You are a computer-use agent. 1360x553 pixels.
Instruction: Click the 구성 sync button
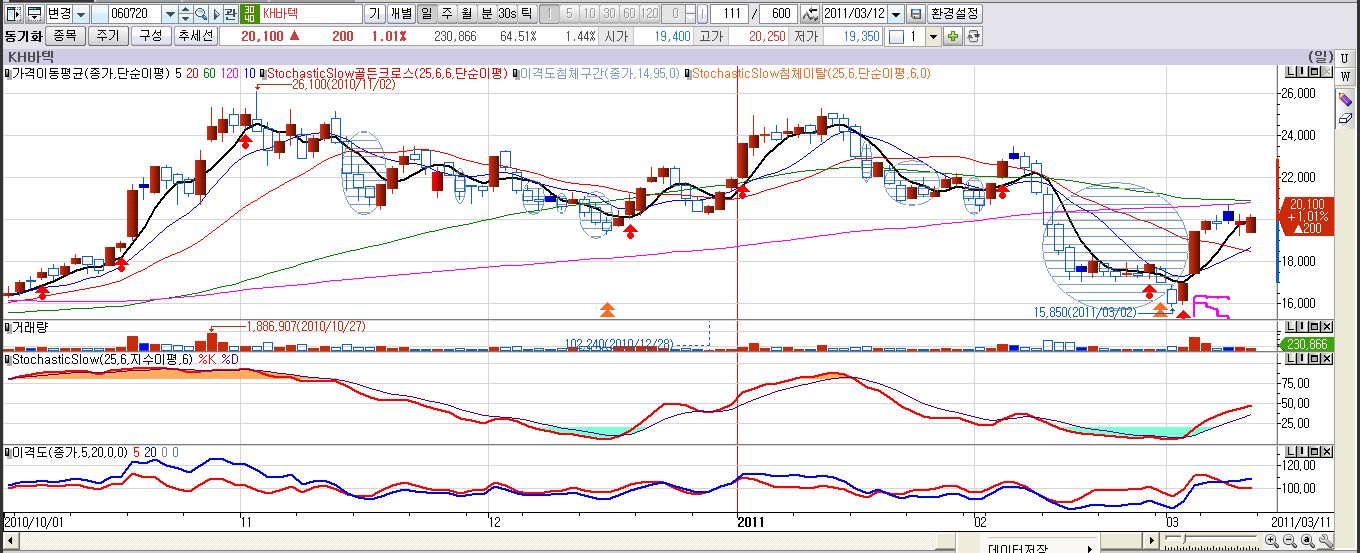151,35
